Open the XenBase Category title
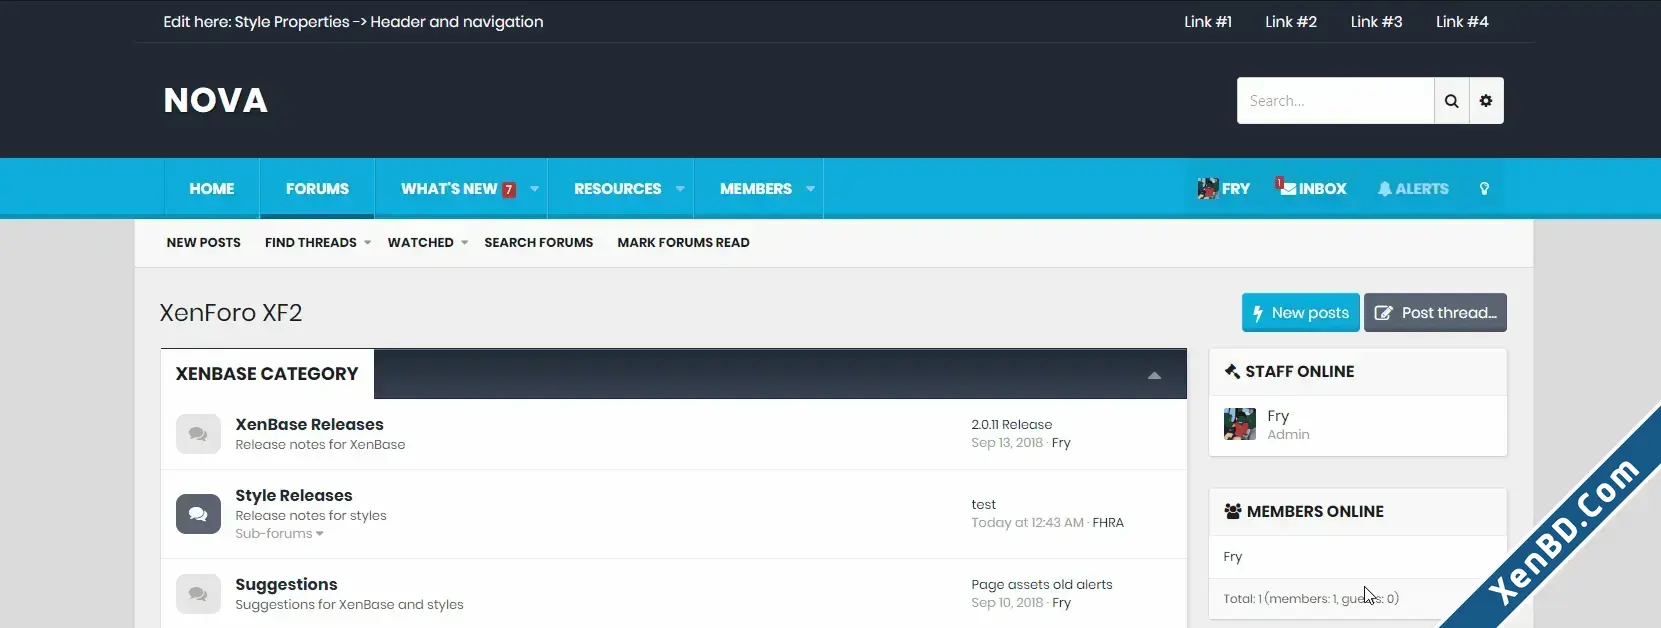 coord(267,374)
